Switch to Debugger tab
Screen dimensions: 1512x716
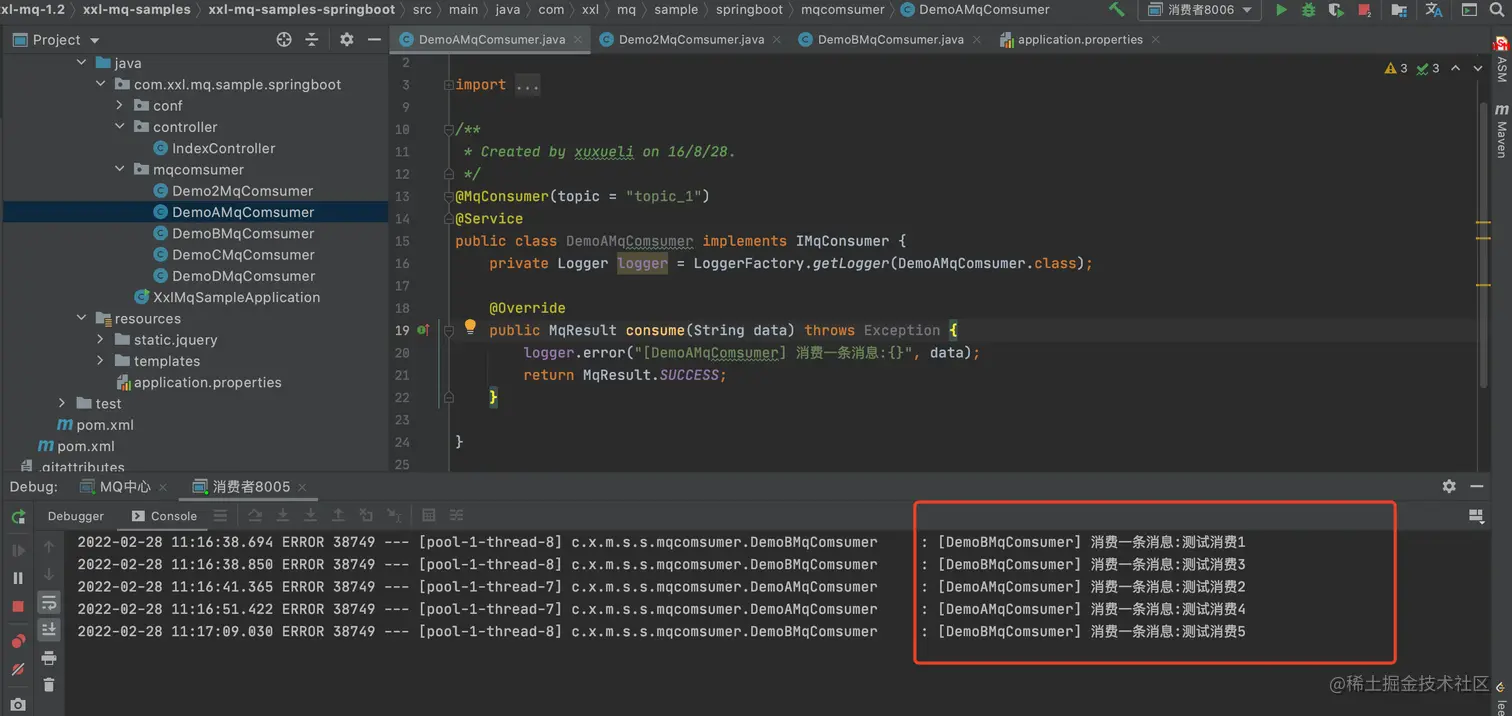tap(75, 516)
